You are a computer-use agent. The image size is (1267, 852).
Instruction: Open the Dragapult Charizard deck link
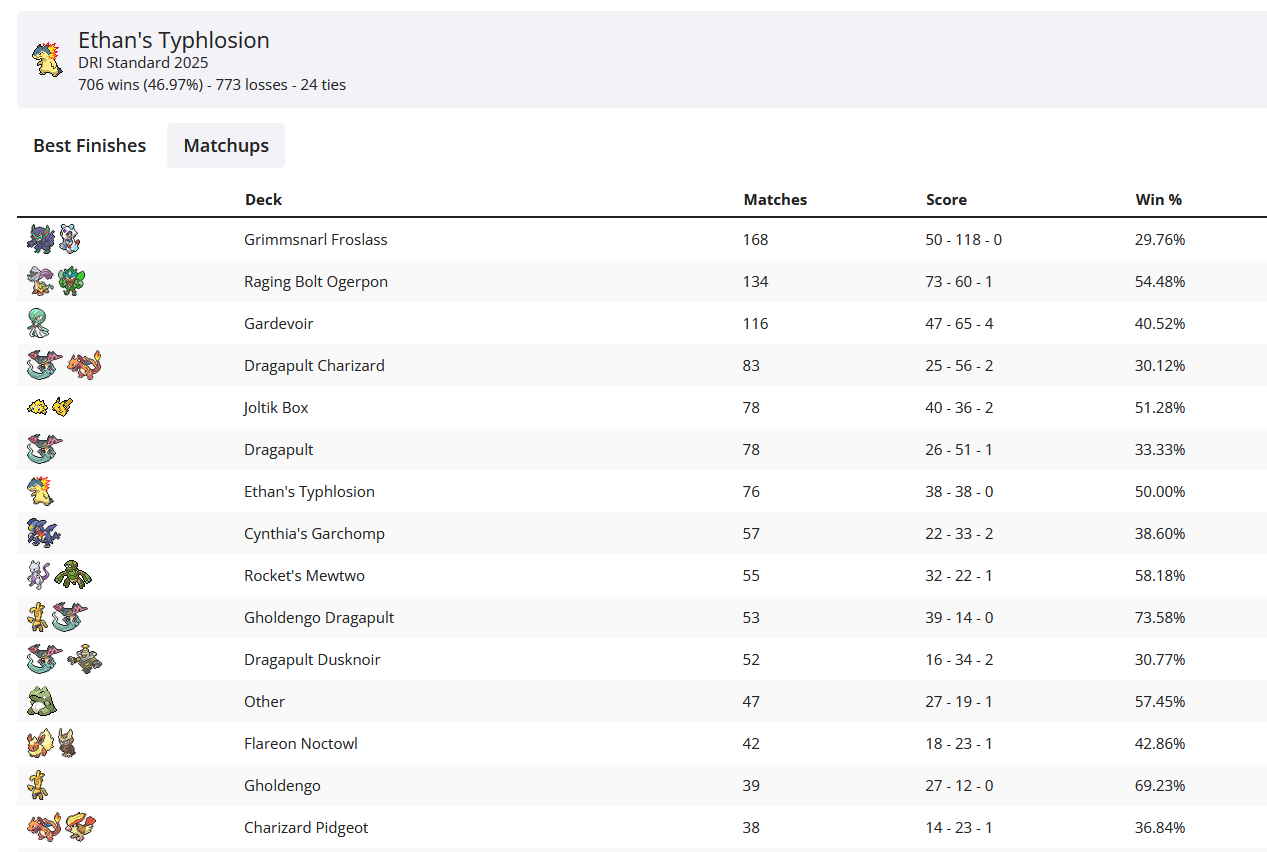[x=314, y=366]
